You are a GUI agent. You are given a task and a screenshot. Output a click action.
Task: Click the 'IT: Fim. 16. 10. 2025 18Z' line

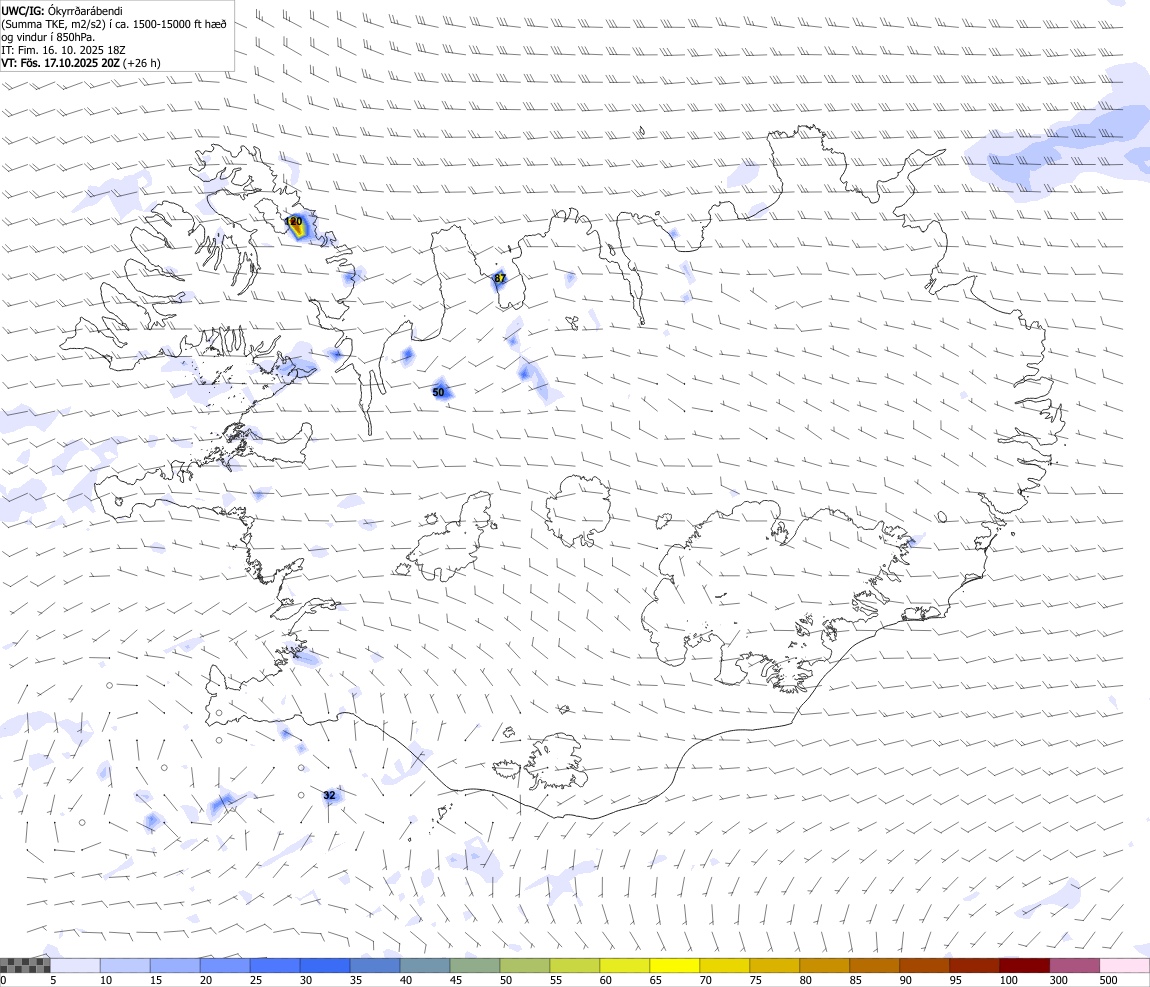[x=63, y=50]
